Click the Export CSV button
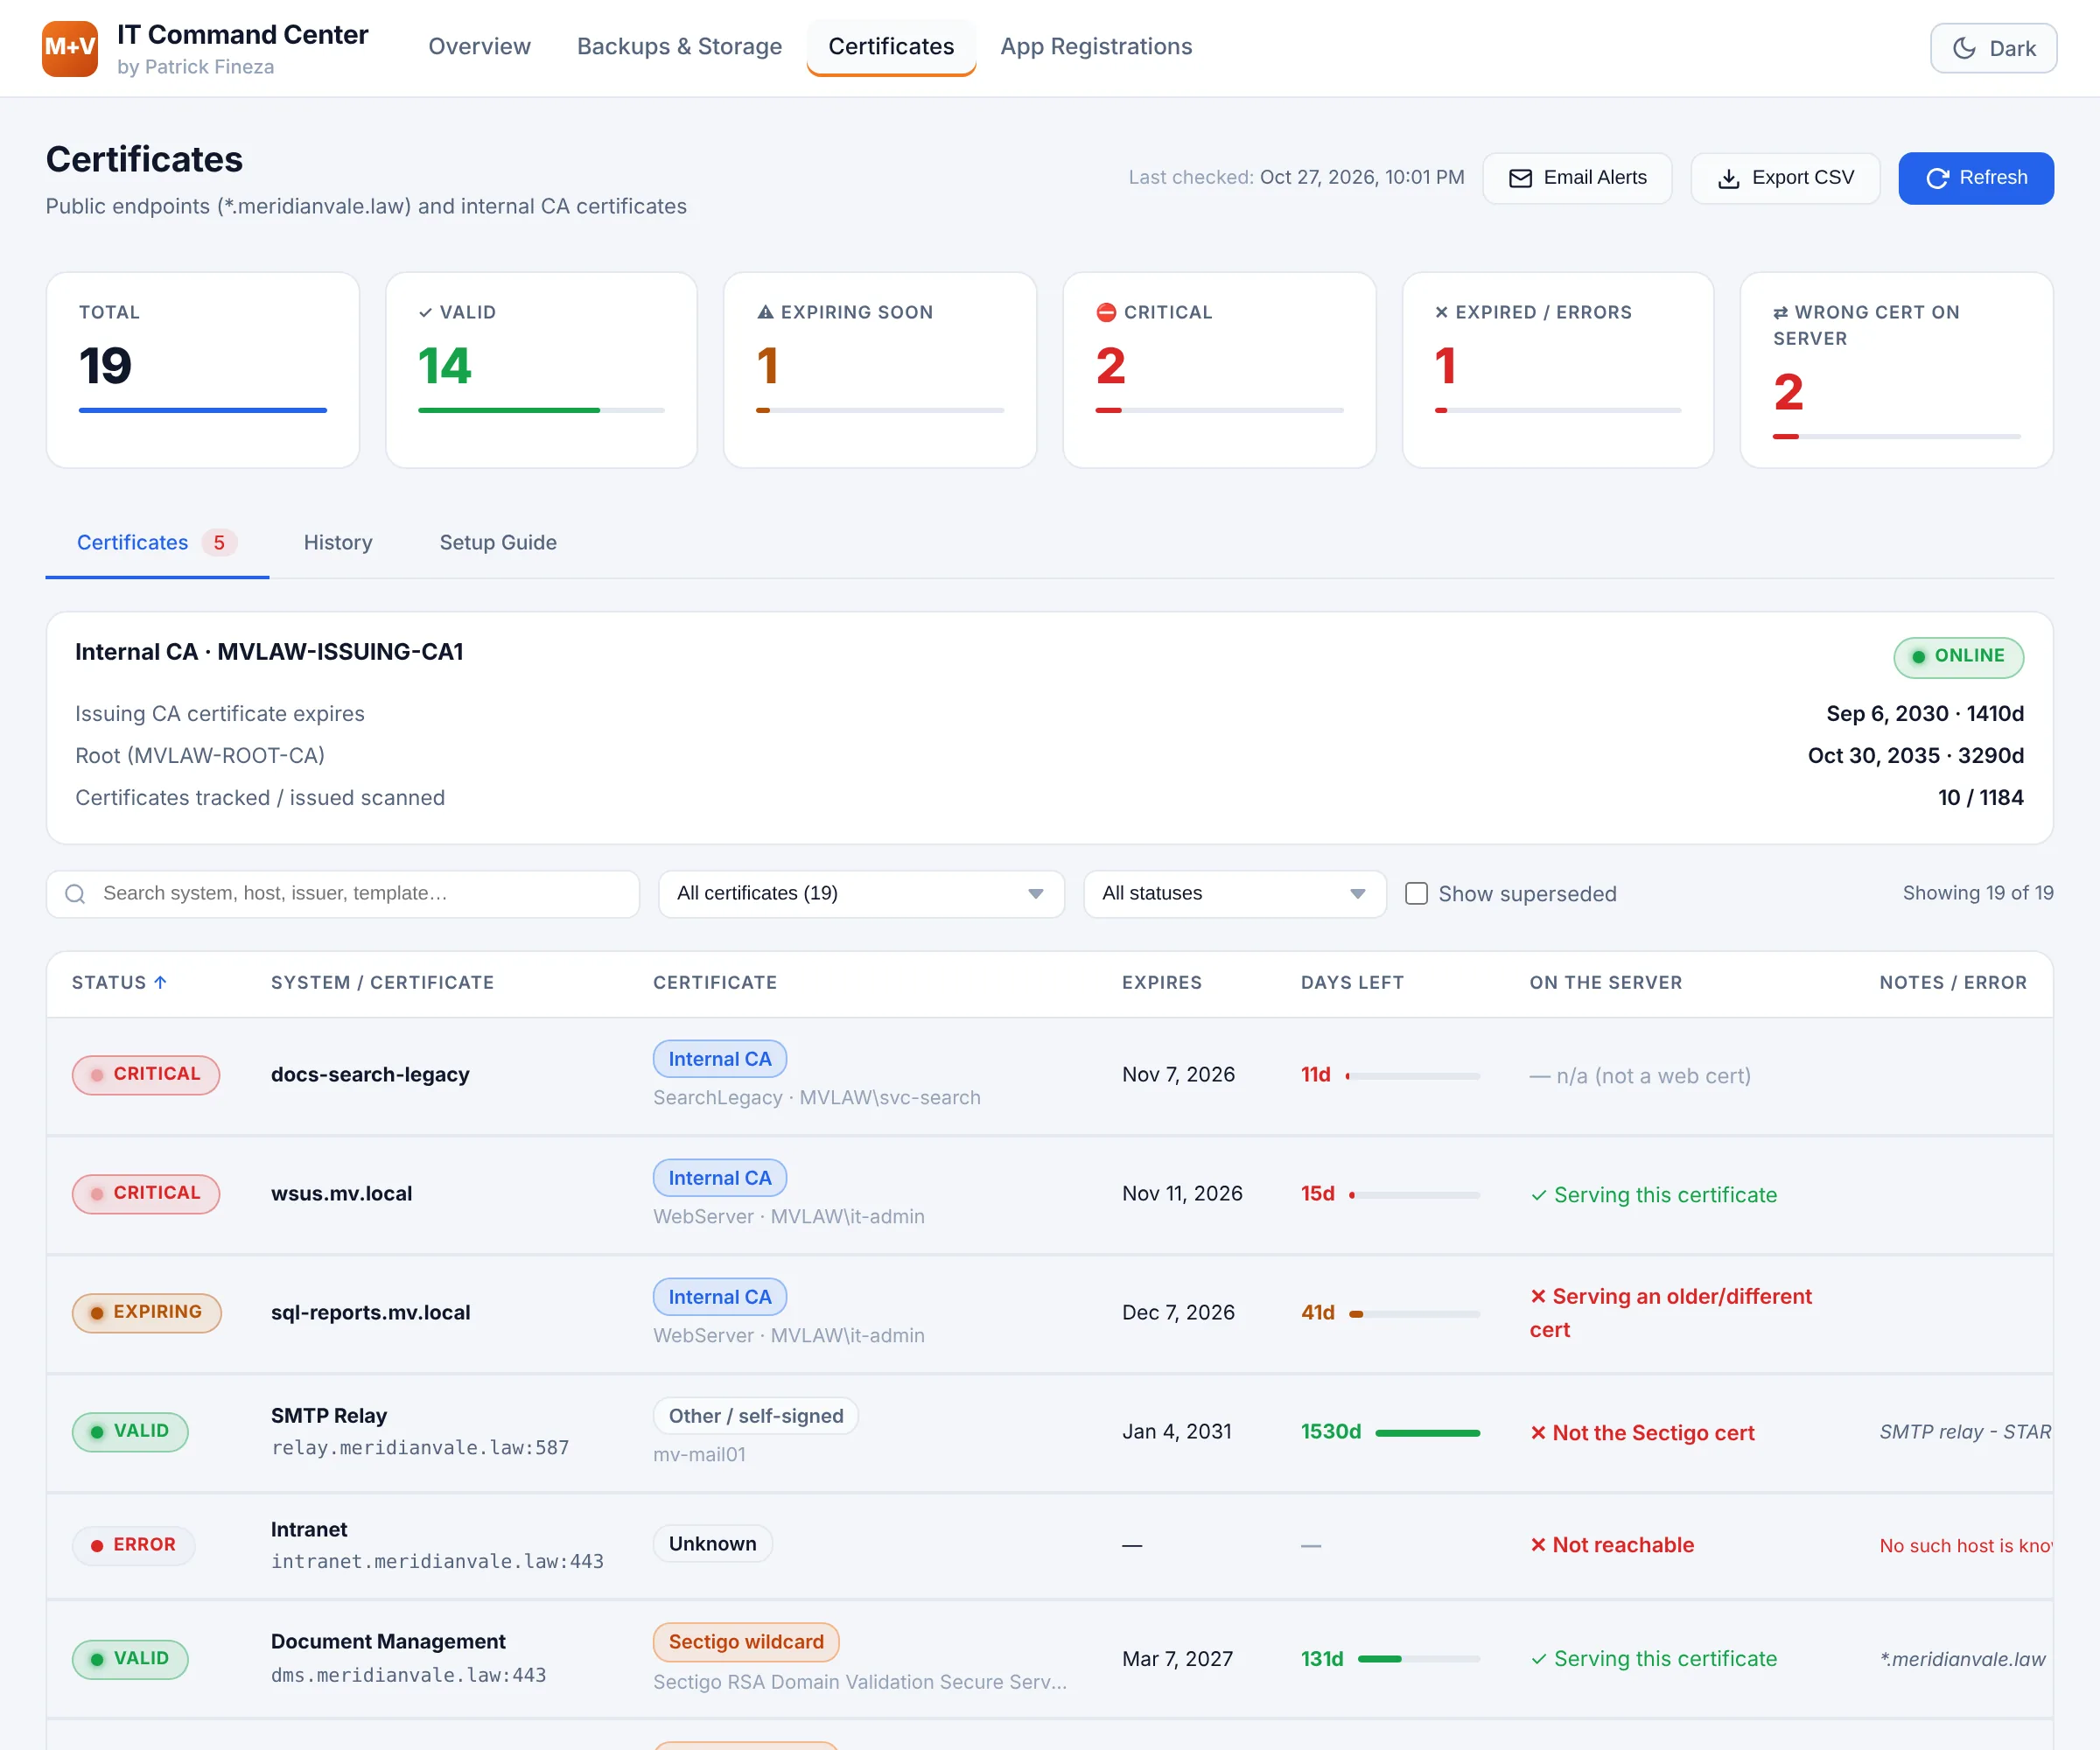Image resolution: width=2100 pixels, height=1750 pixels. point(1785,178)
